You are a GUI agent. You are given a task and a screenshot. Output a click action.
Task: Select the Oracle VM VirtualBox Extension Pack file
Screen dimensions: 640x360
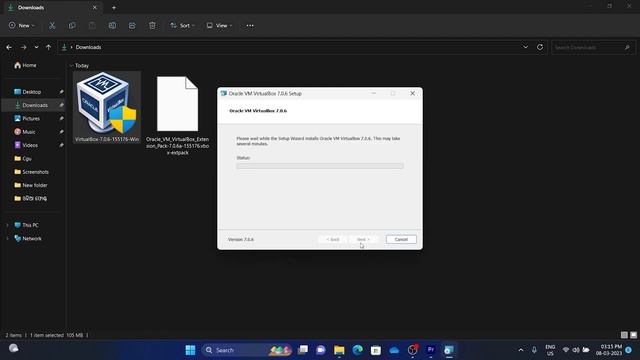[178, 116]
